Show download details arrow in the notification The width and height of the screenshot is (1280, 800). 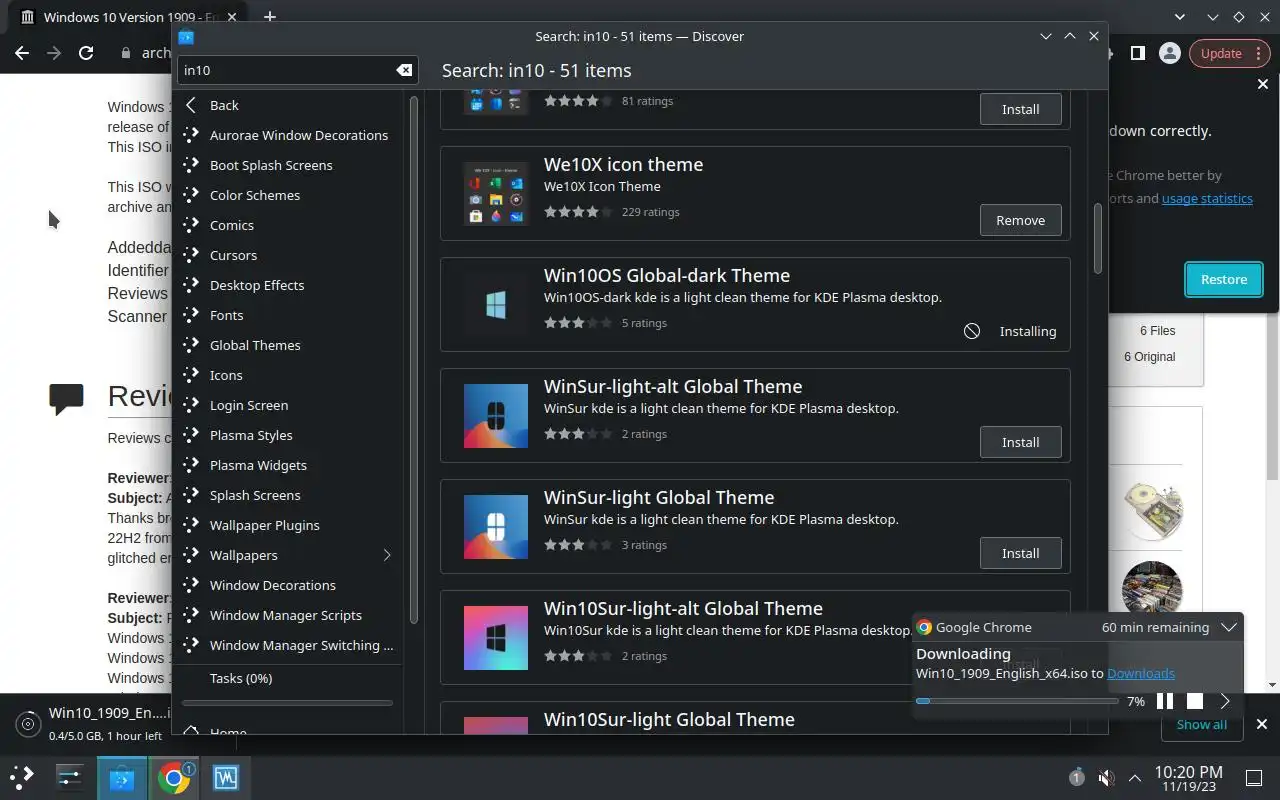pyautogui.click(x=1225, y=701)
